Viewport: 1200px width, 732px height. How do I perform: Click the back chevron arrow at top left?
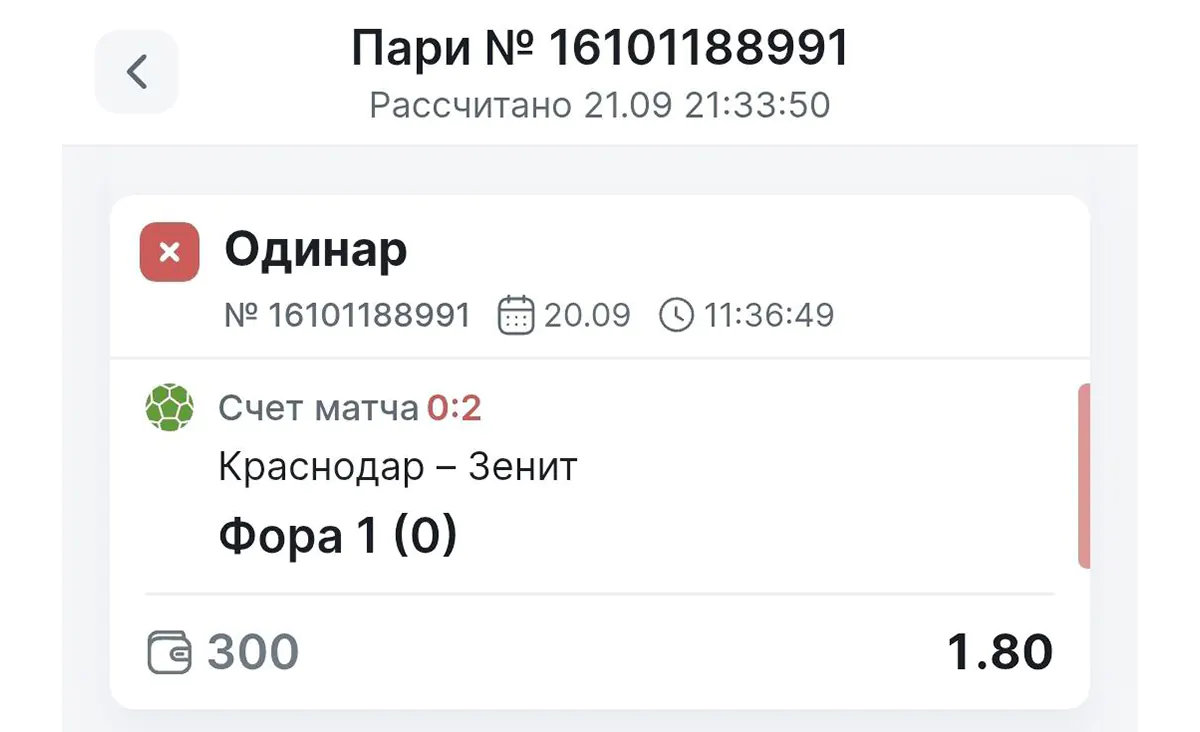136,71
